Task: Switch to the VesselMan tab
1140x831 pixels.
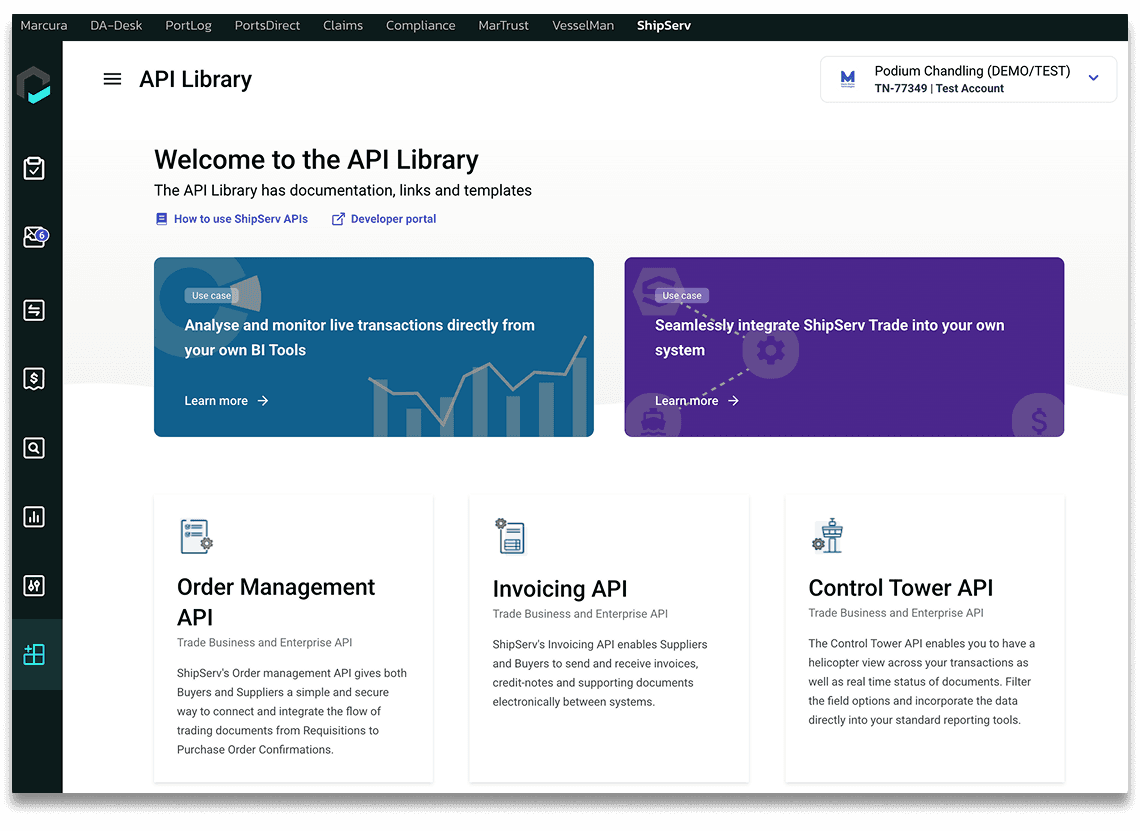Action: tap(582, 25)
